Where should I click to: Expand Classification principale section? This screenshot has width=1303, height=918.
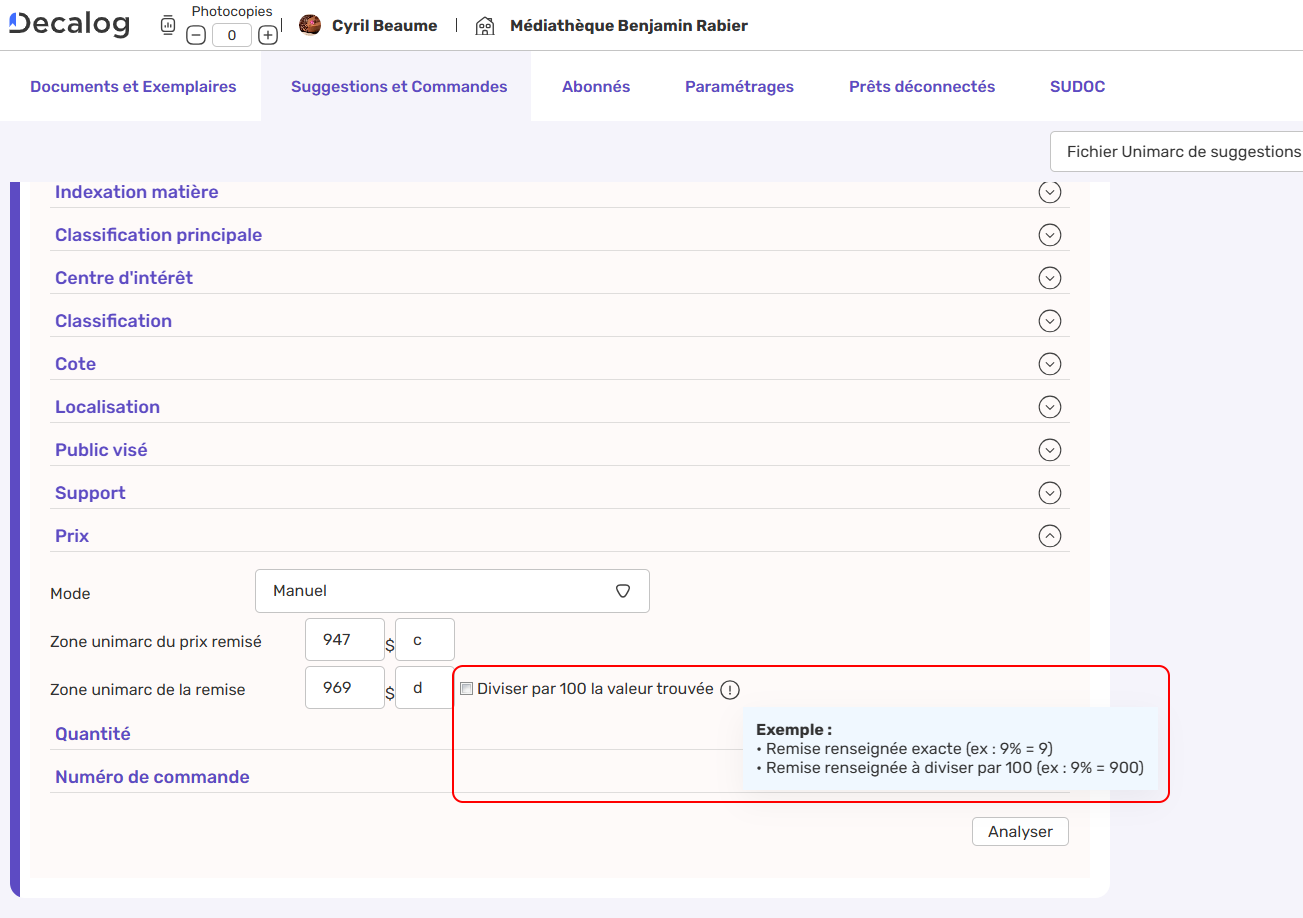1050,235
